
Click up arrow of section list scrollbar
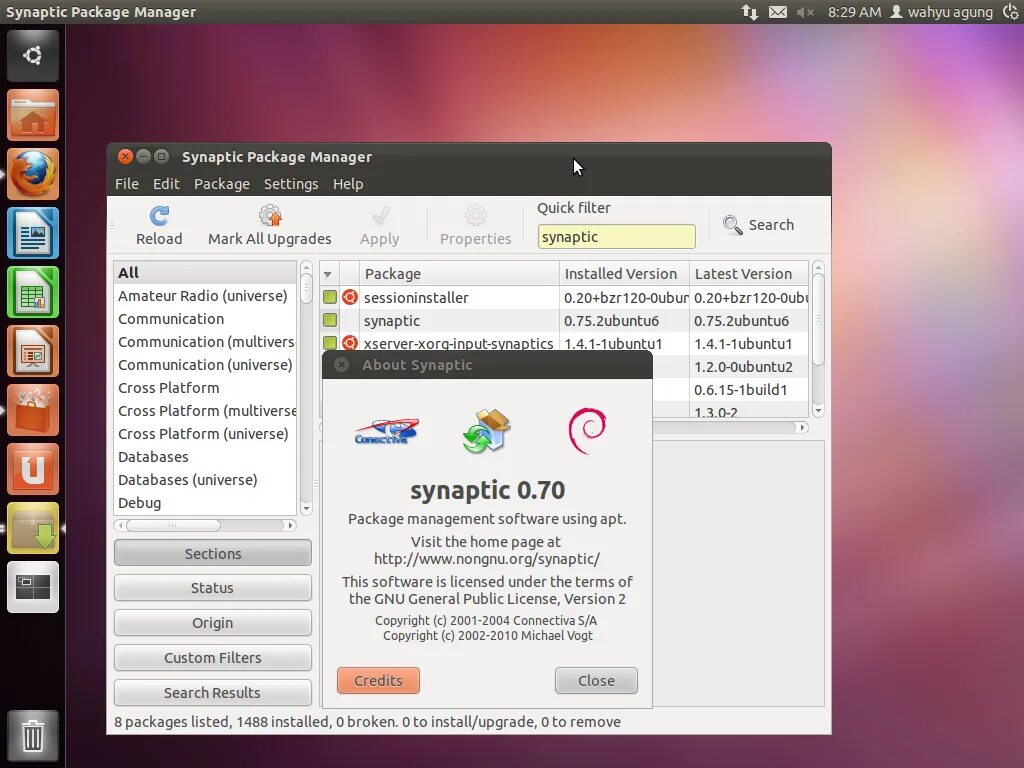point(306,267)
